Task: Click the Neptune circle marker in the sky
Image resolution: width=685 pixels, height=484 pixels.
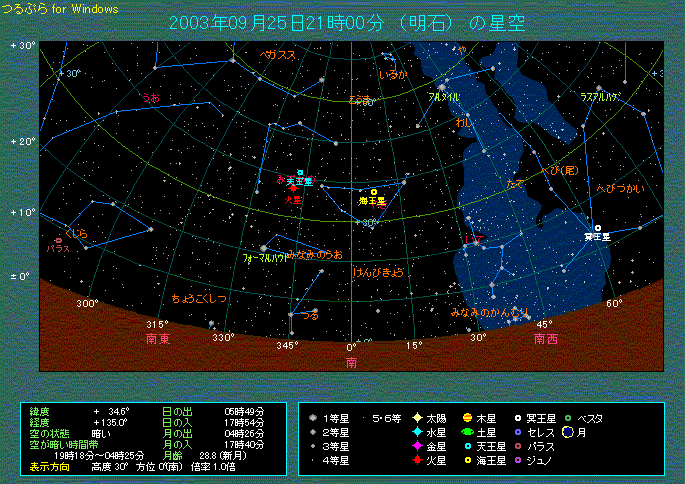Action: [374, 192]
